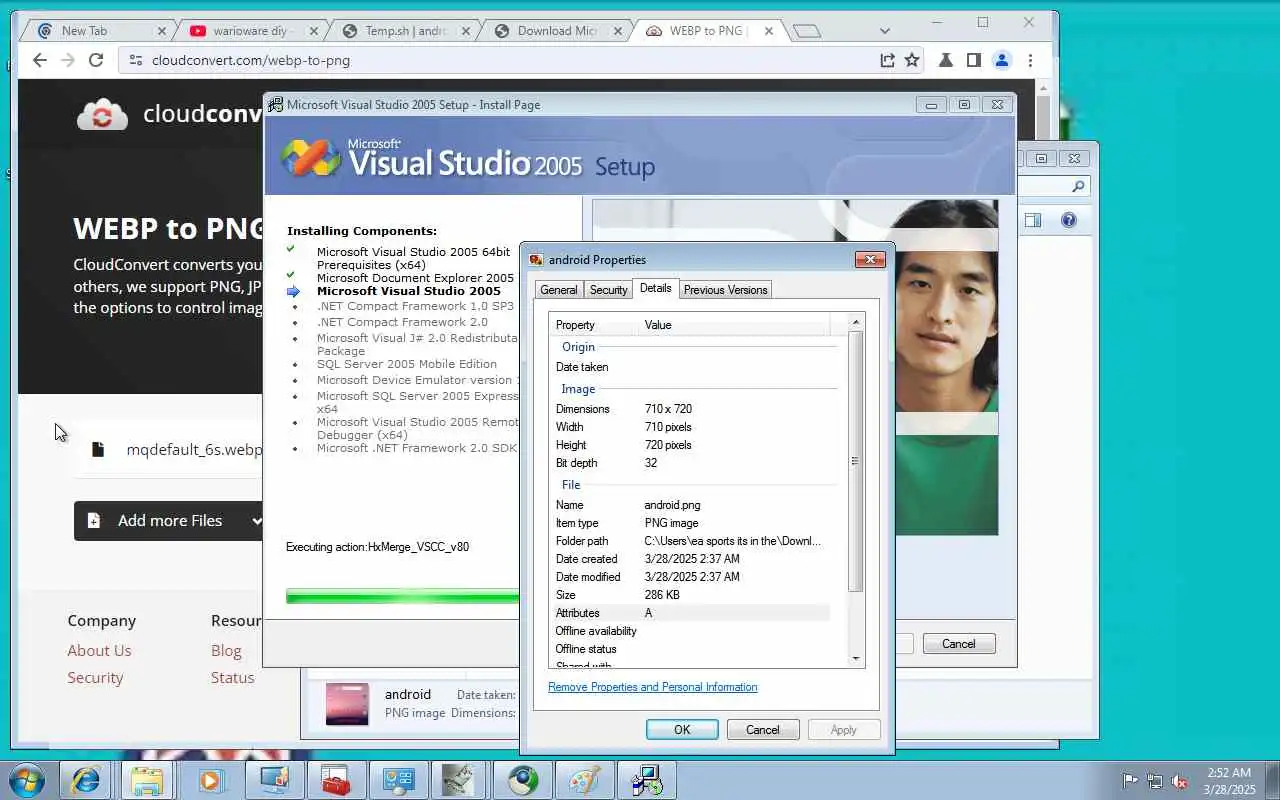
Task: Click Cancel in android Properties dialog
Action: [762, 730]
